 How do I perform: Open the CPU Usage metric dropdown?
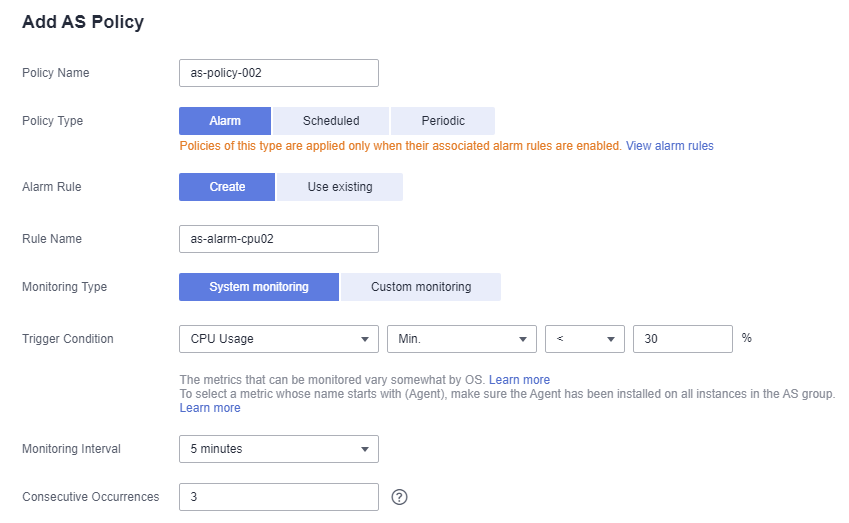(279, 339)
